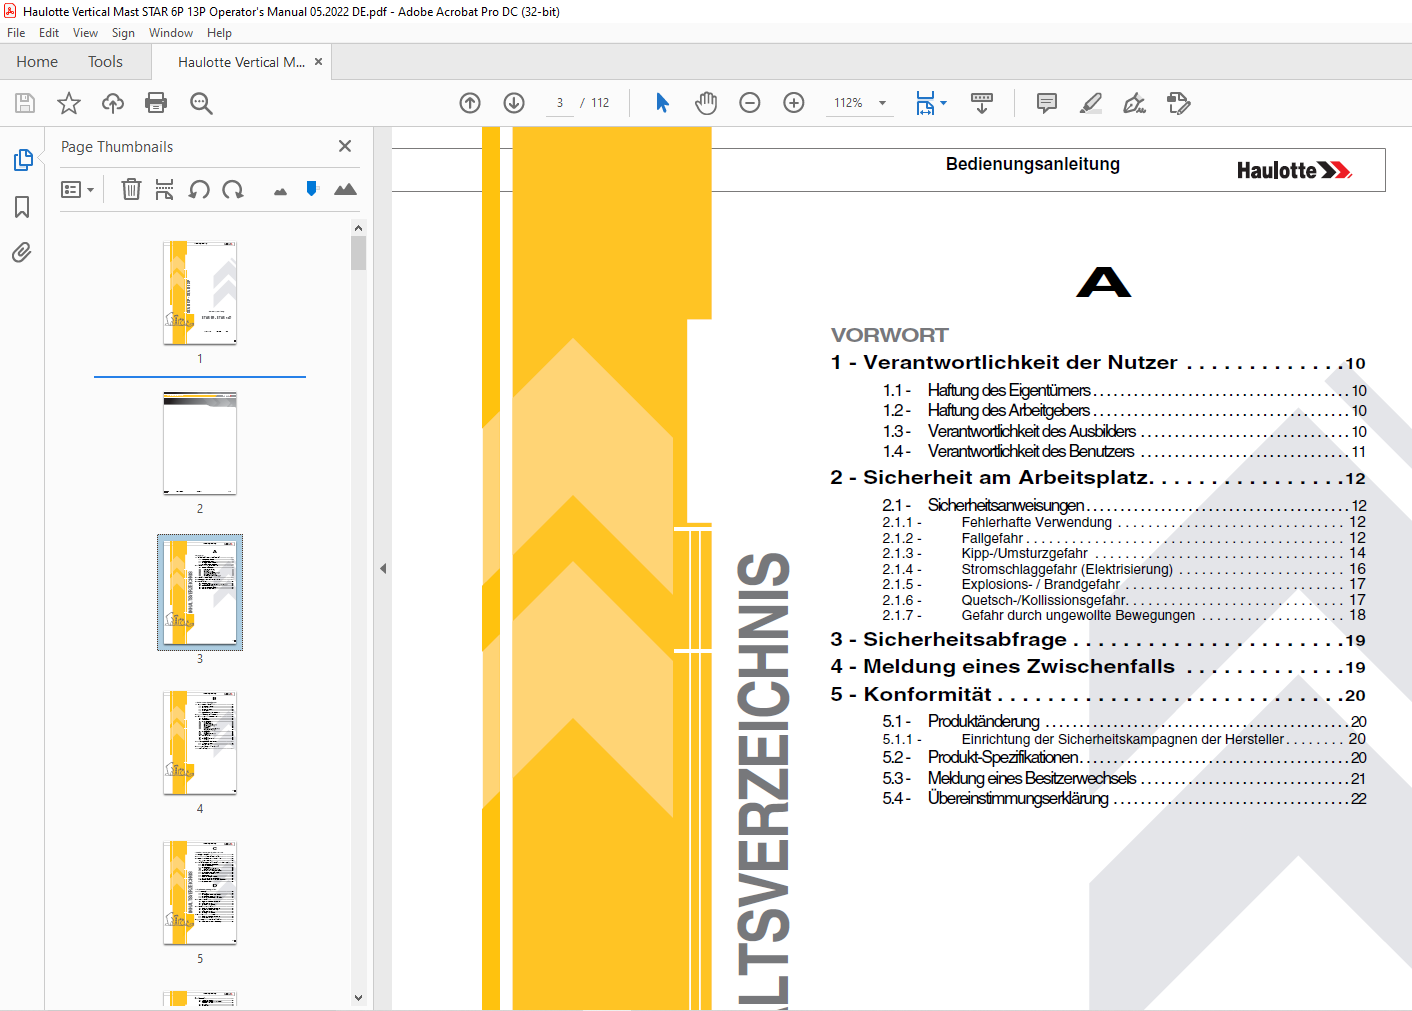Viewport: 1412px width, 1011px height.
Task: Open zoom level dropdown arrow
Action: (x=882, y=103)
